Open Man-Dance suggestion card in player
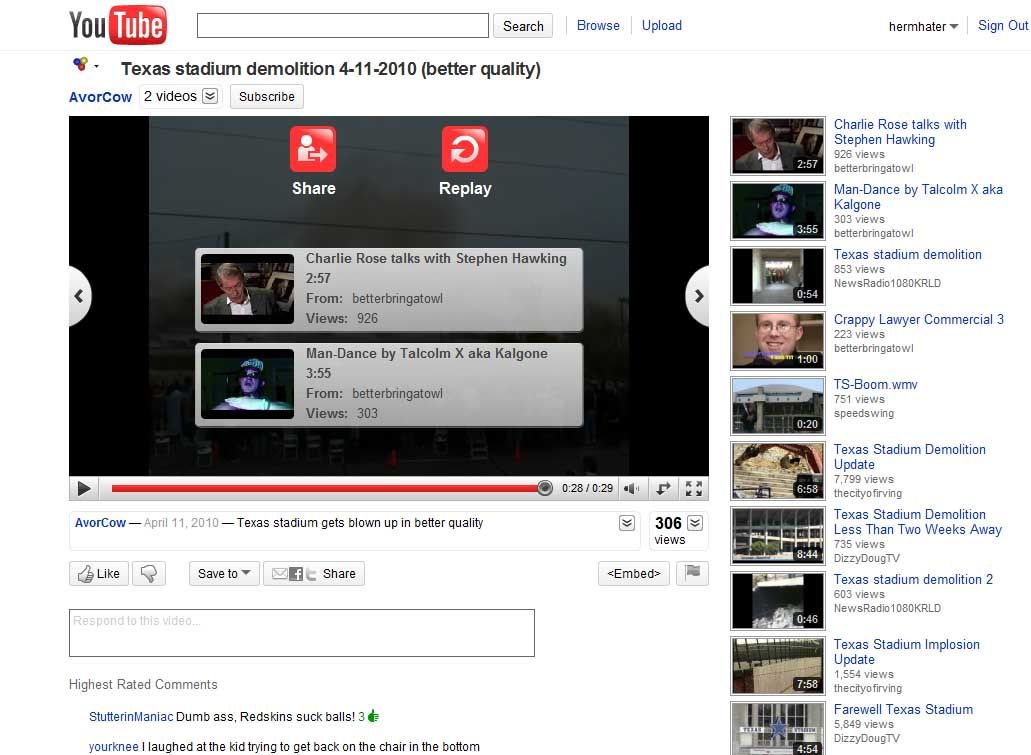 (389, 385)
